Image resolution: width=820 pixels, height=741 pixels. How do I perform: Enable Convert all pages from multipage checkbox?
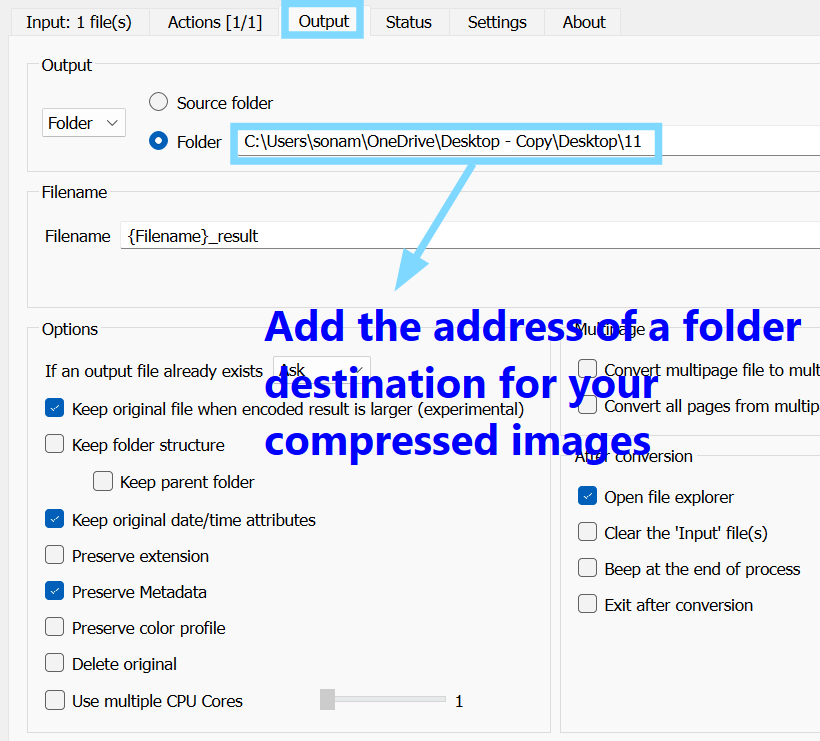(587, 405)
